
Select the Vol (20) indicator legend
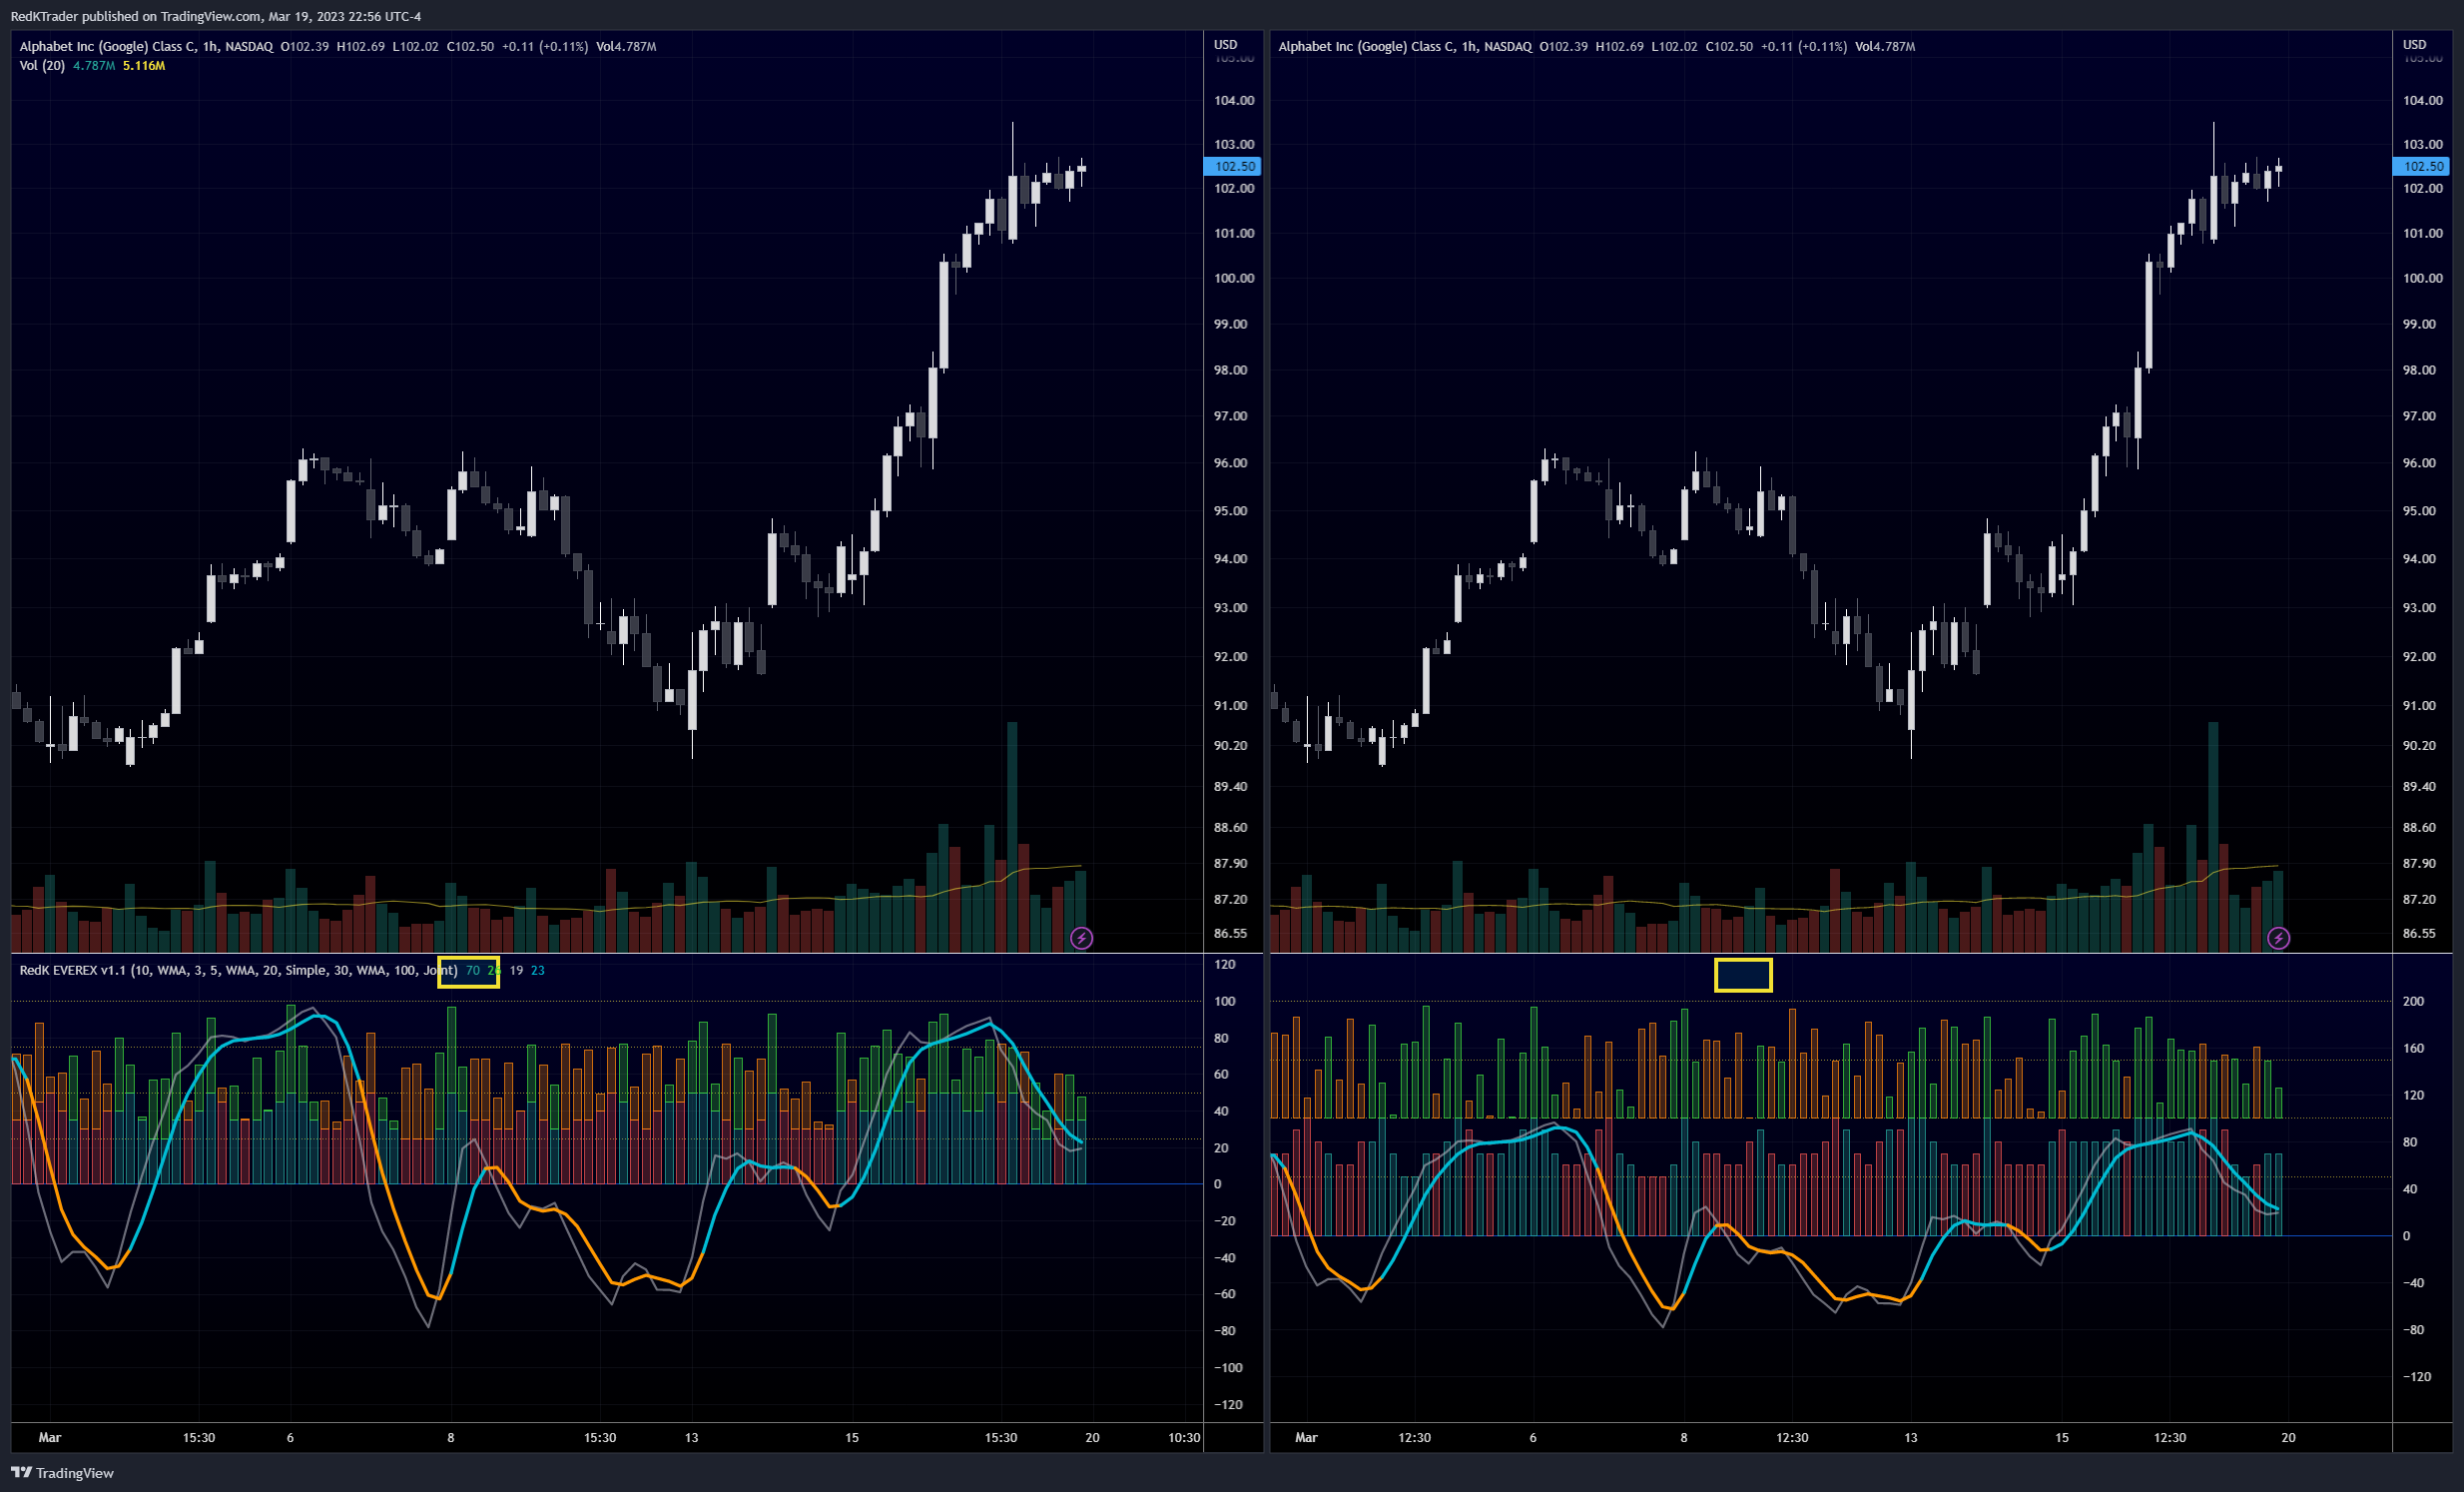tap(42, 66)
